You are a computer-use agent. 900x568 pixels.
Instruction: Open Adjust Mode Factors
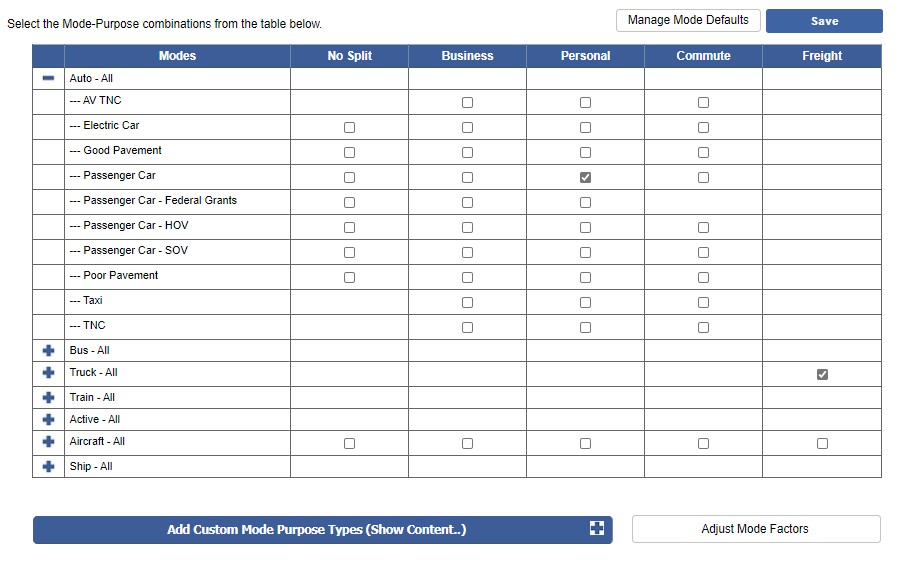(x=755, y=529)
